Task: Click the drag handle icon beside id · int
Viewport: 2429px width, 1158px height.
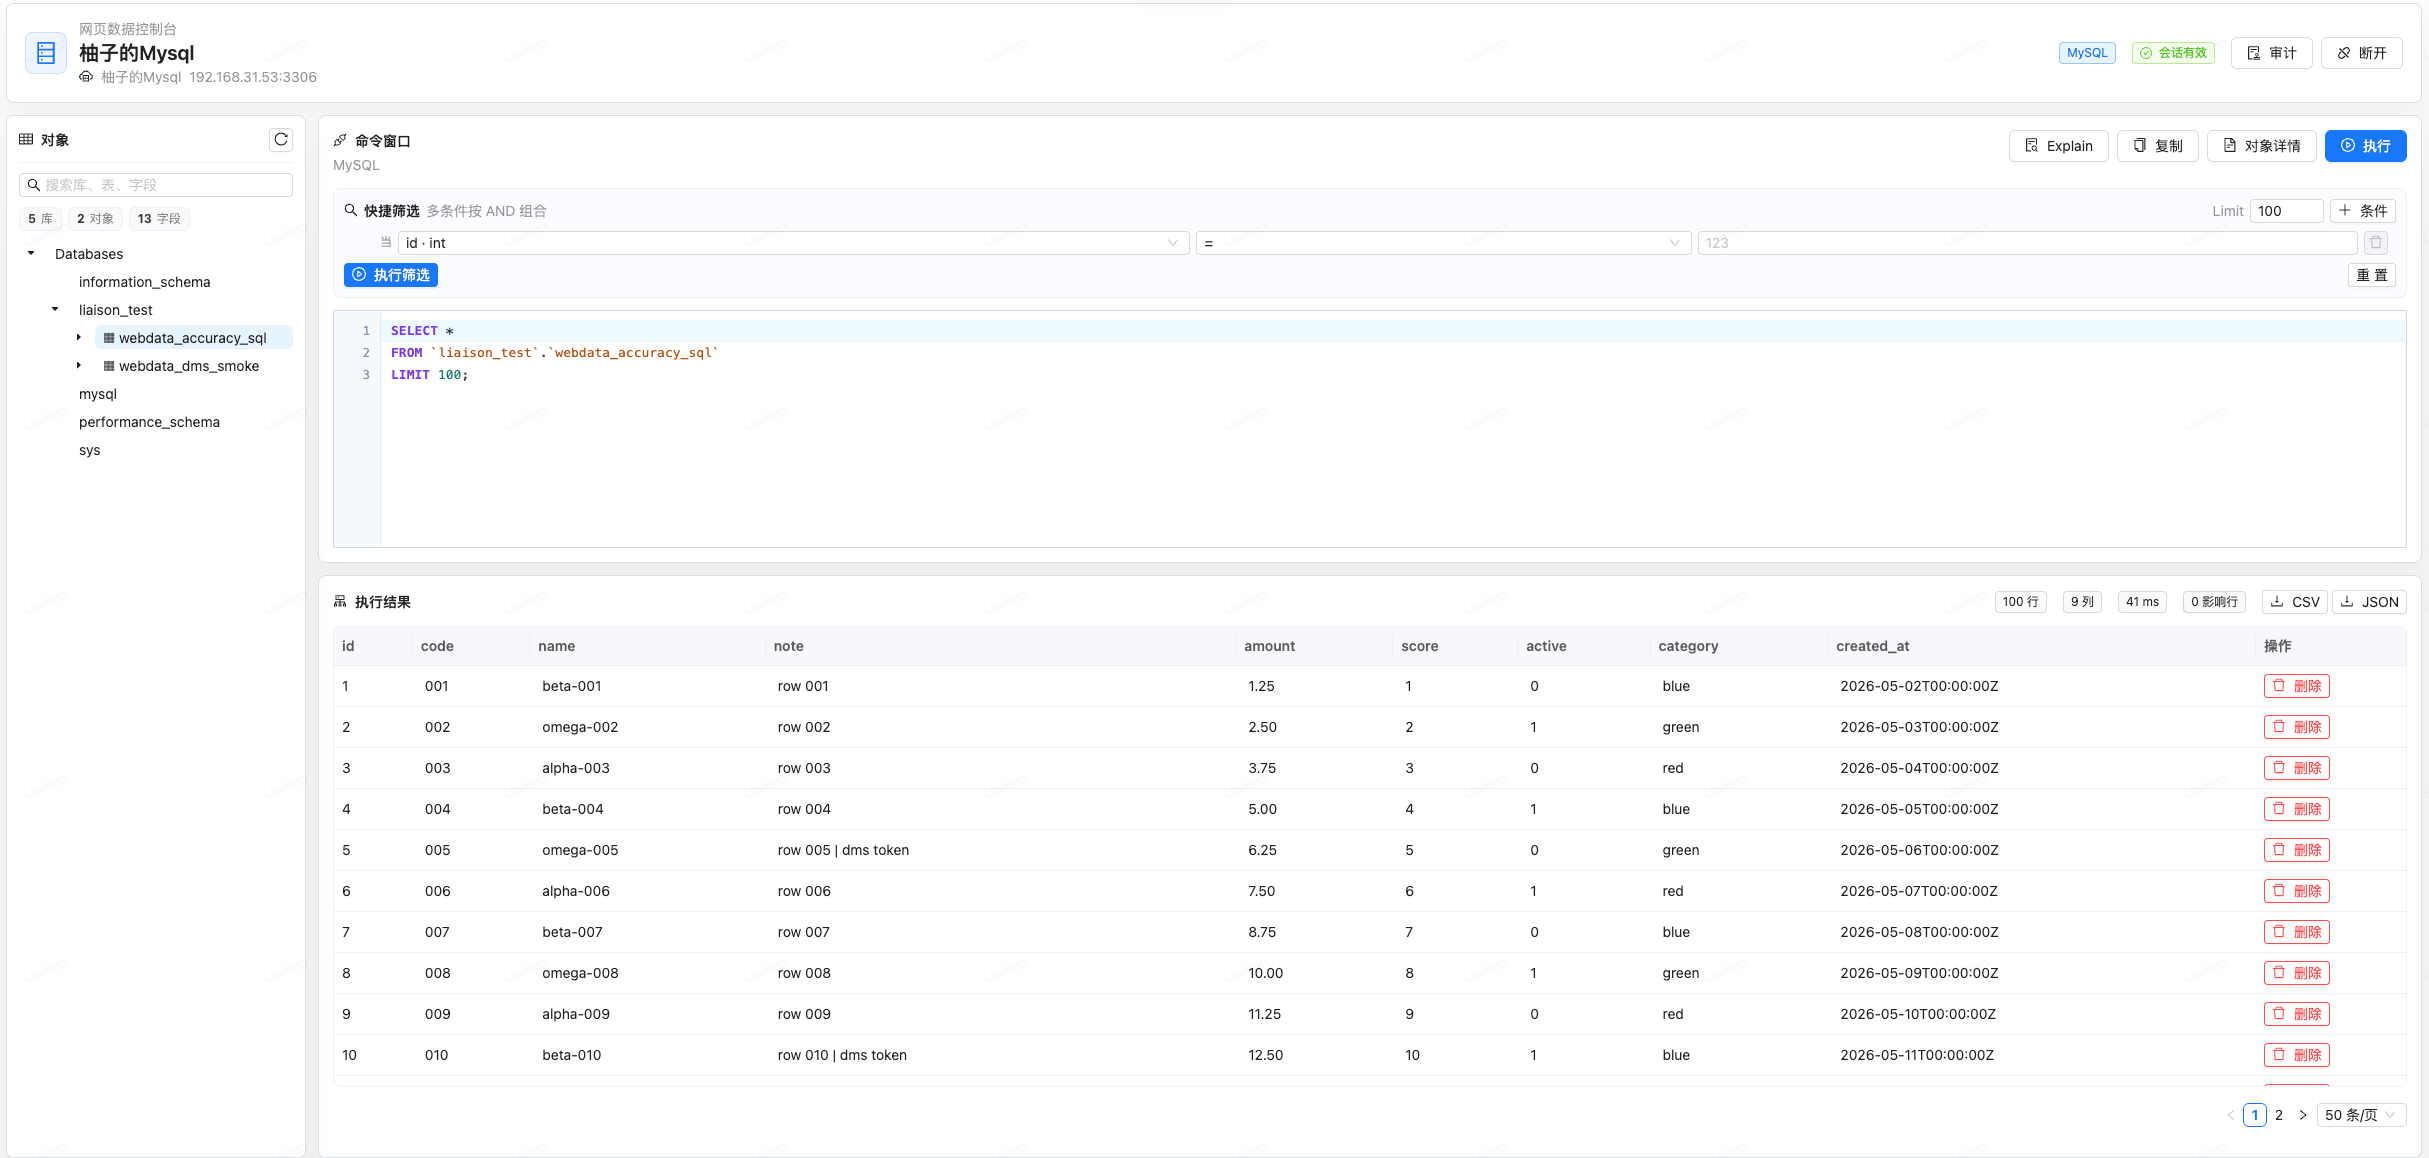Action: [386, 242]
